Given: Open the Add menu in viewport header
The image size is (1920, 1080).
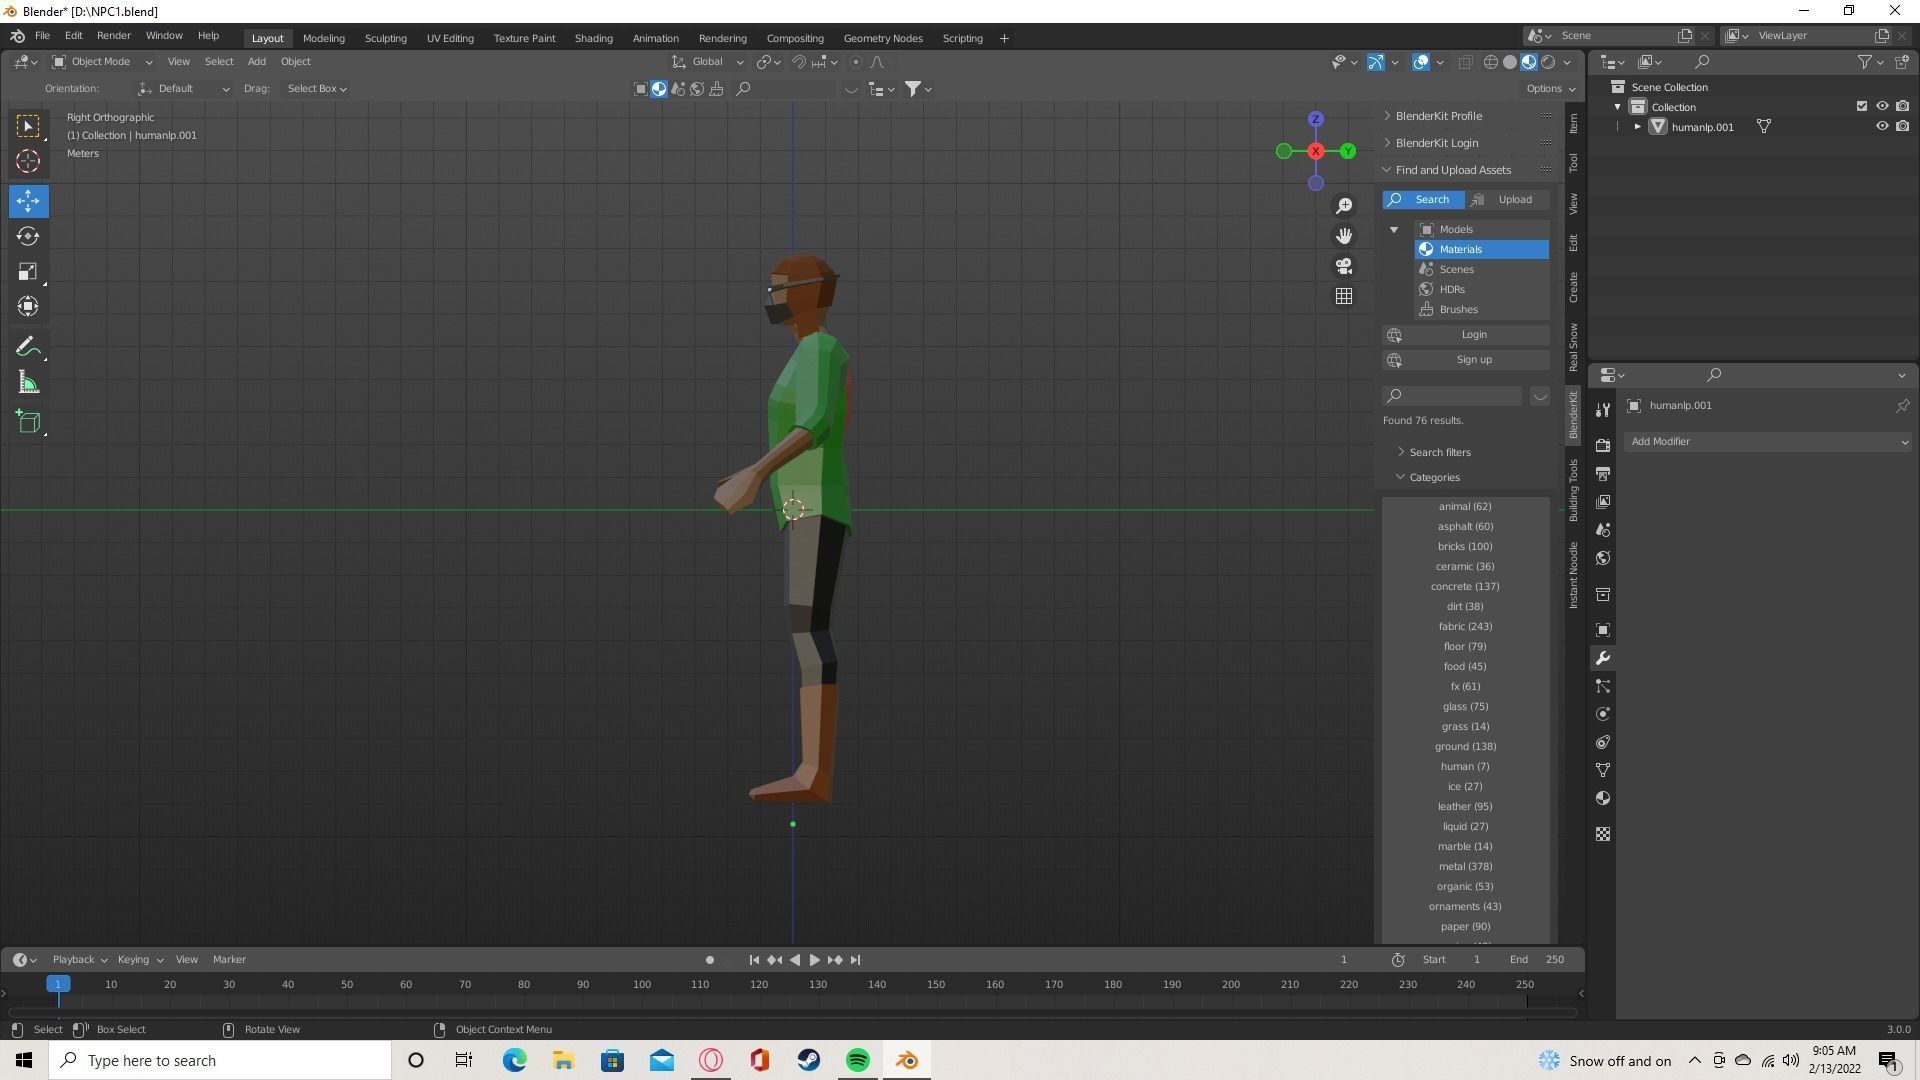Looking at the screenshot, I should click(x=256, y=62).
